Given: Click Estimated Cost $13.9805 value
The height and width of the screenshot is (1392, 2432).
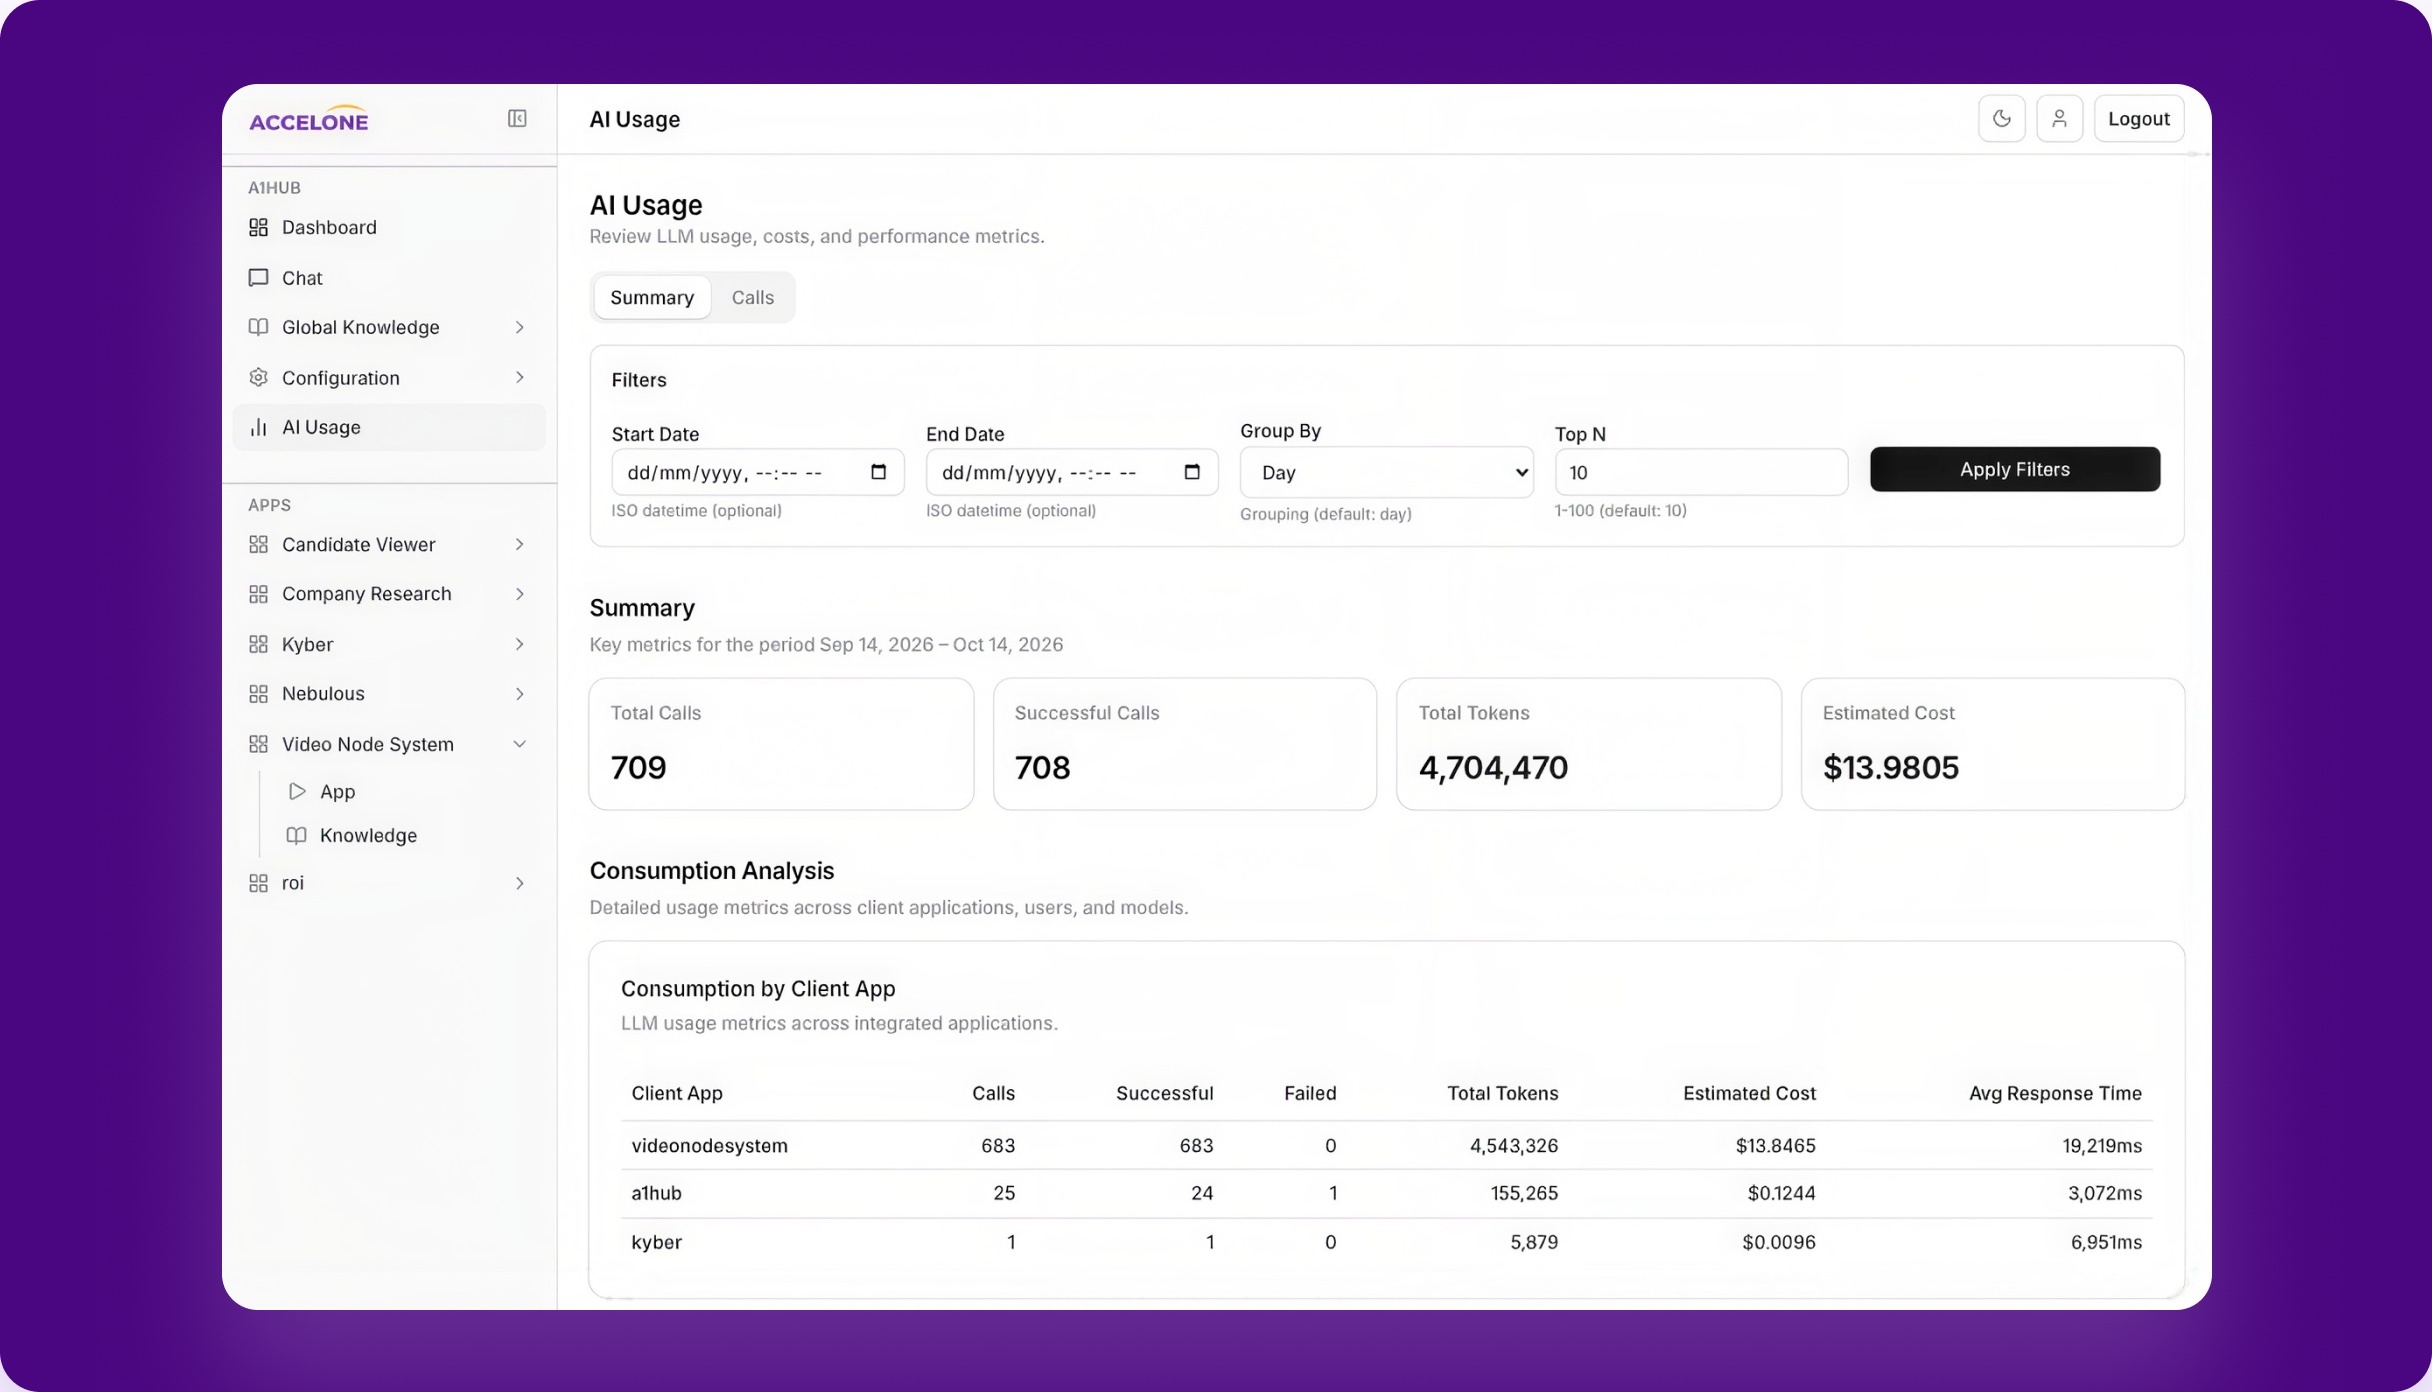Looking at the screenshot, I should (x=1890, y=768).
